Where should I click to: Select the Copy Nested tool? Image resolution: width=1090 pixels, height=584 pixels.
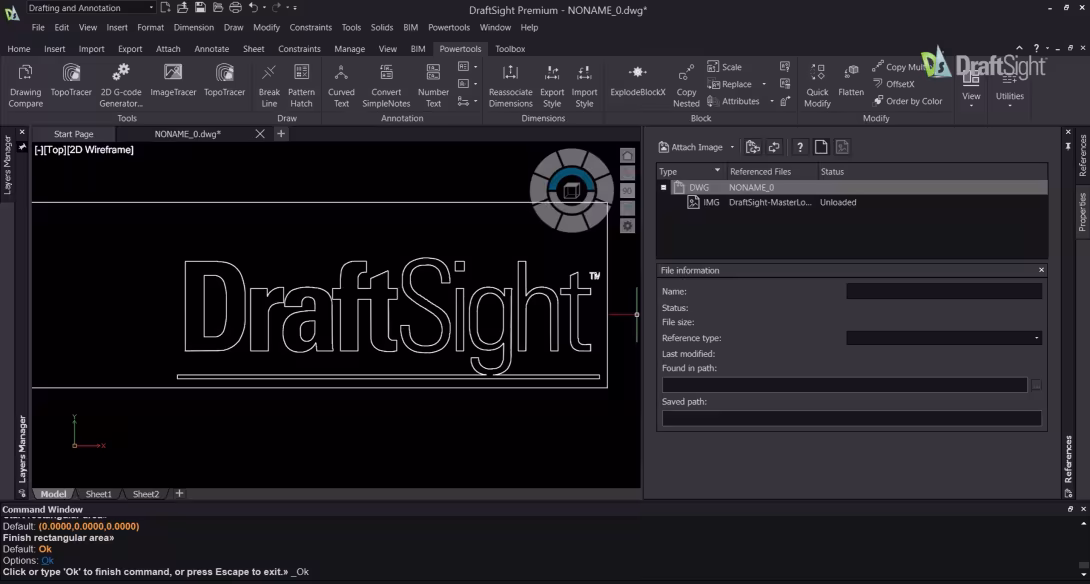(x=686, y=86)
